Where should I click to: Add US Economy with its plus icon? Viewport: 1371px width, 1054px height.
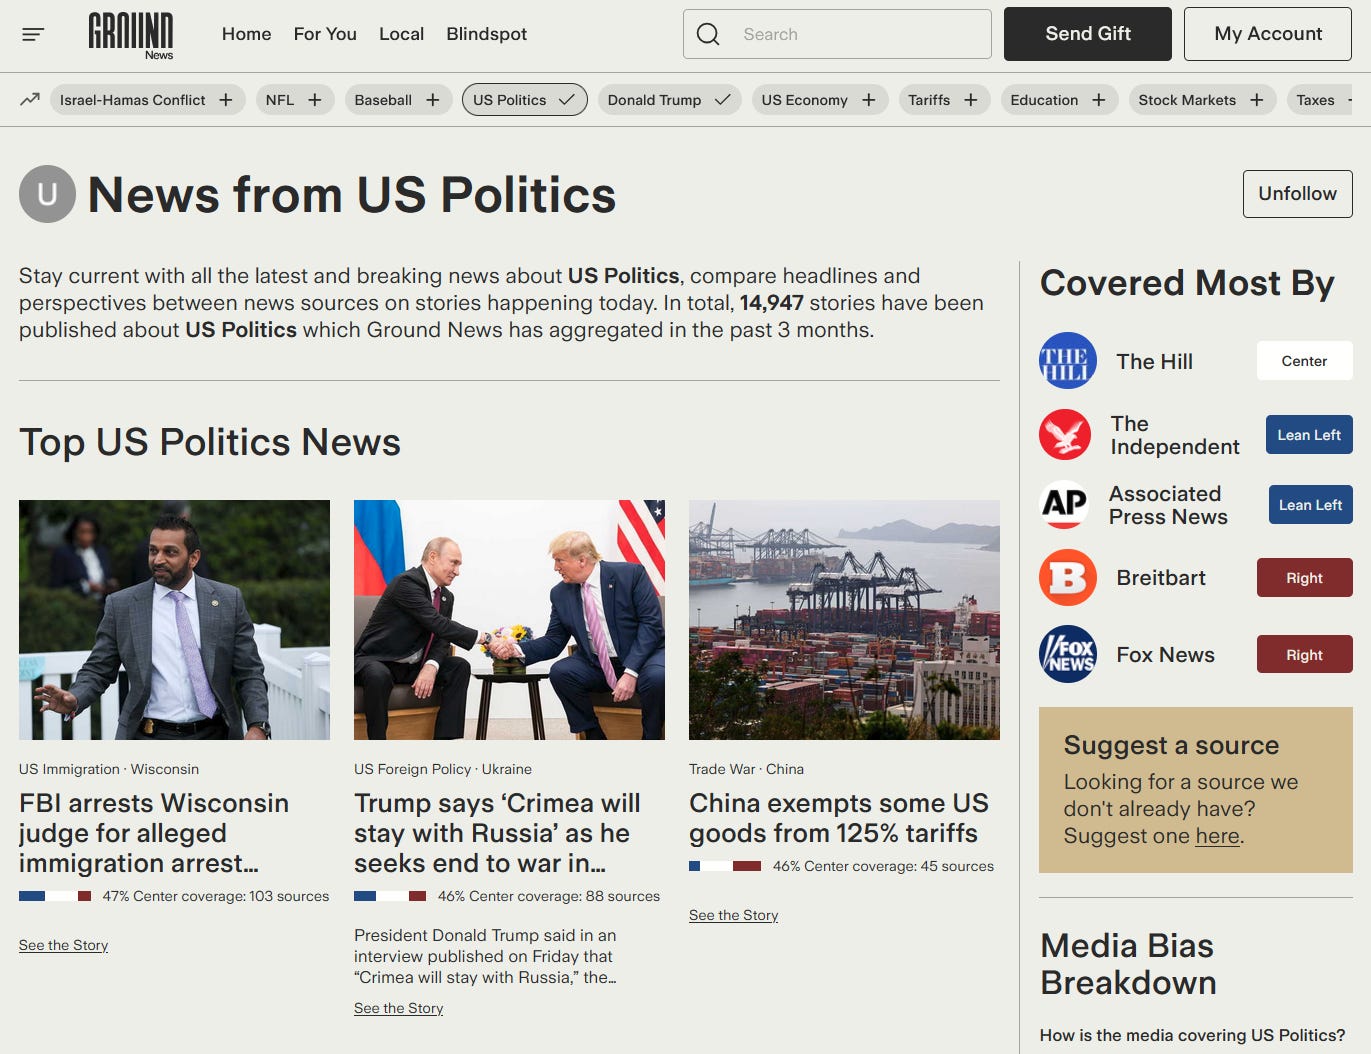coord(869,100)
